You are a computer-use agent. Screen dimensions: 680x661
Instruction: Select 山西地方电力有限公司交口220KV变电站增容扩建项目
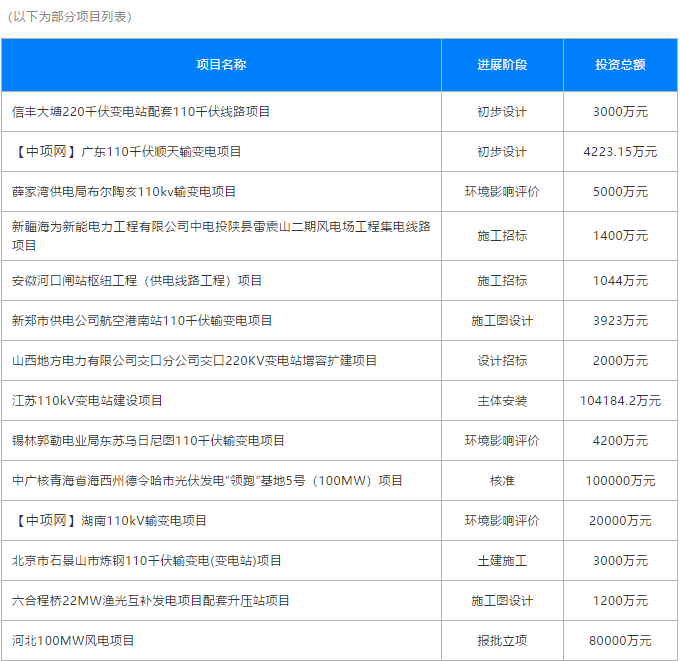(195, 361)
